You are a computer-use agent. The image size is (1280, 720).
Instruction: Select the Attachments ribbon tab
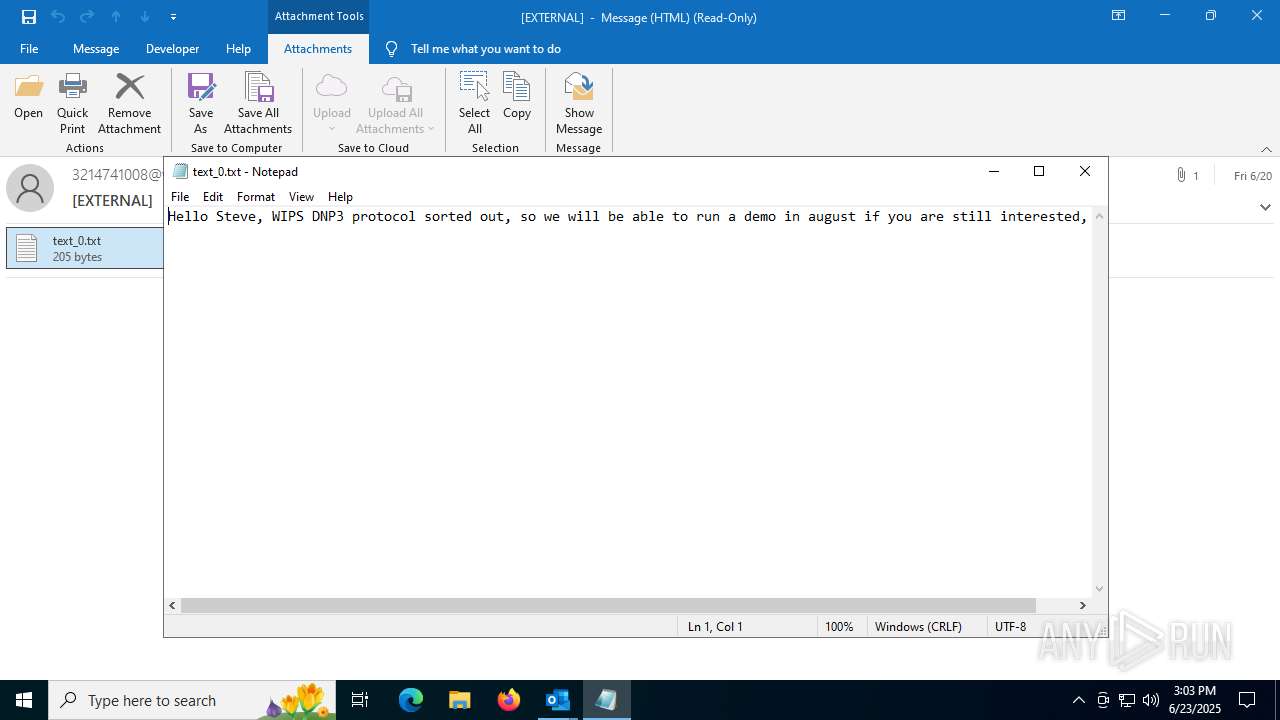pyautogui.click(x=318, y=49)
